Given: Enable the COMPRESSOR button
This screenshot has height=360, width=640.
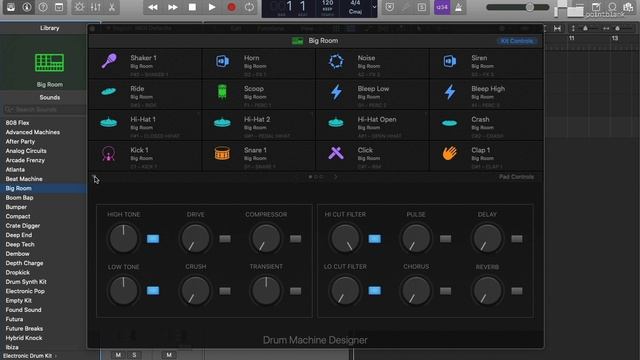Looking at the screenshot, I should pos(296,239).
